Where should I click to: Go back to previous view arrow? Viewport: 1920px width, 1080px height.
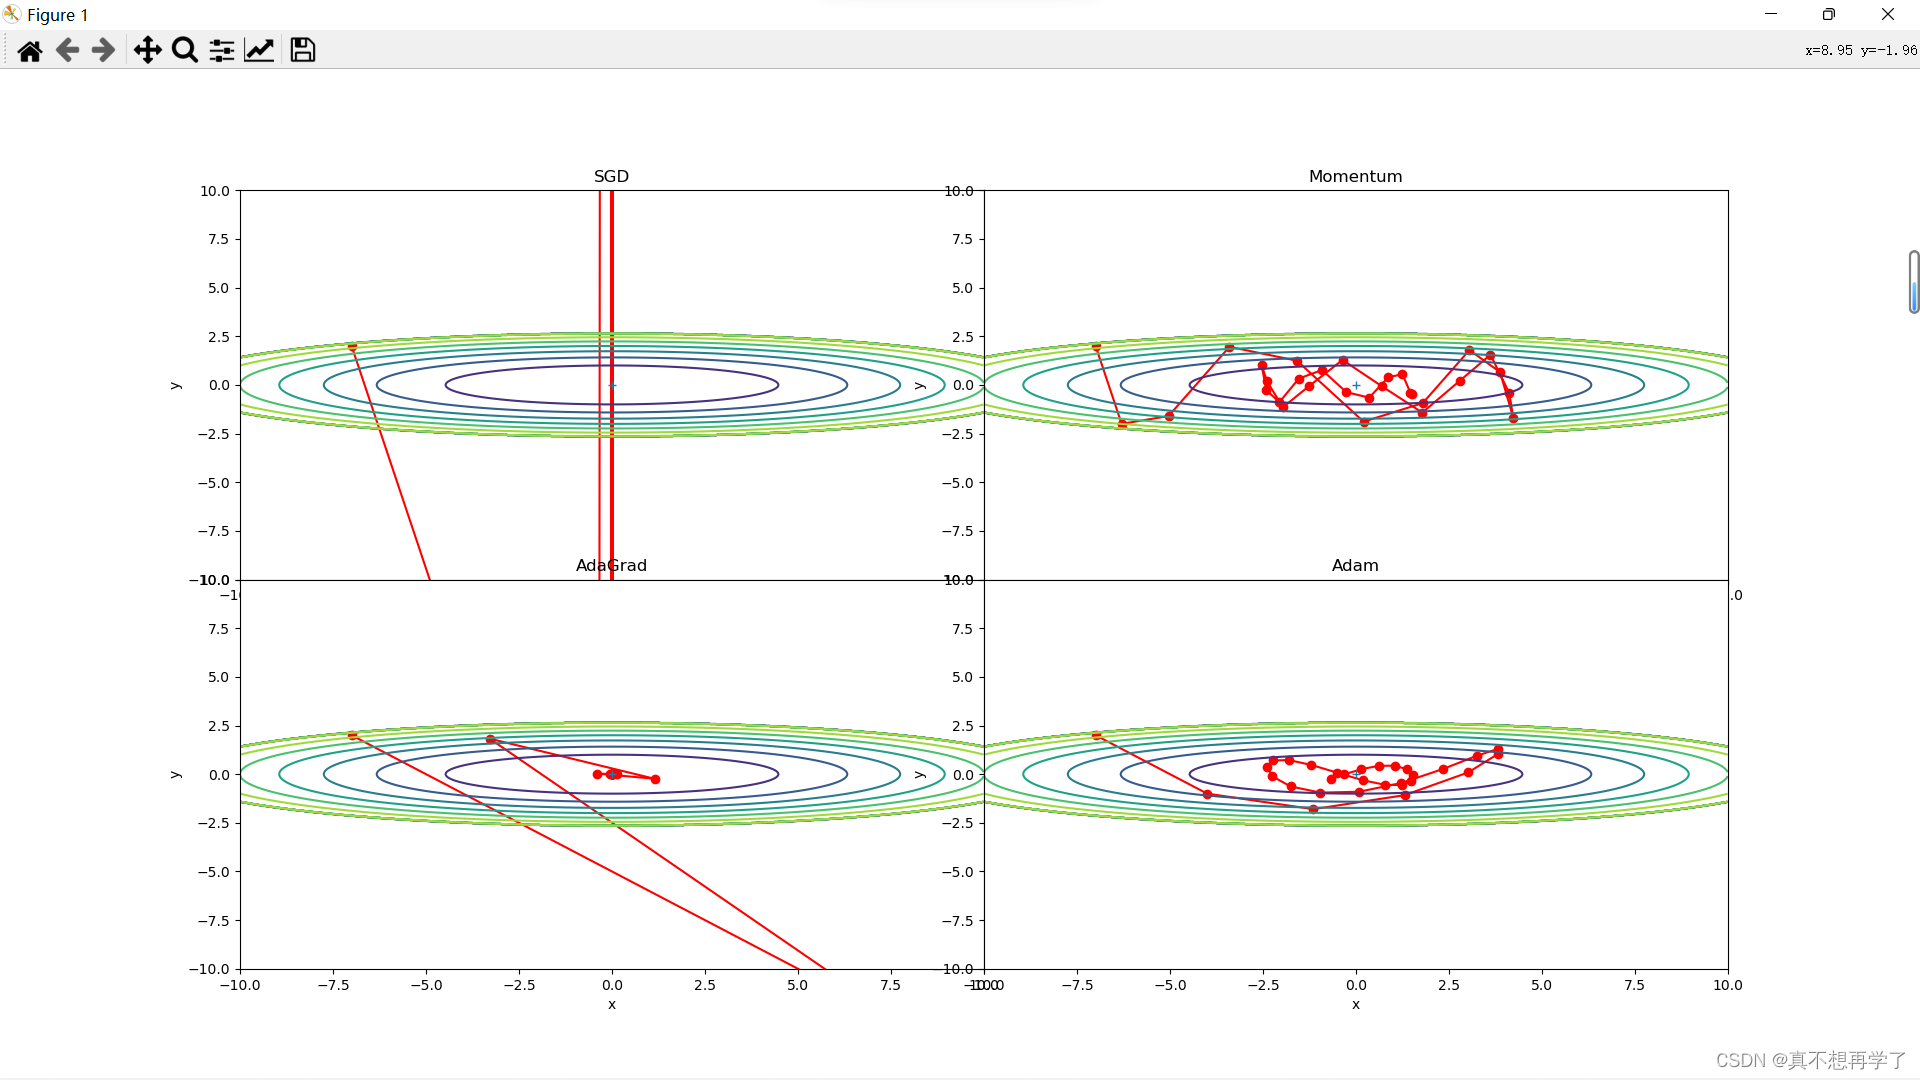[x=67, y=50]
